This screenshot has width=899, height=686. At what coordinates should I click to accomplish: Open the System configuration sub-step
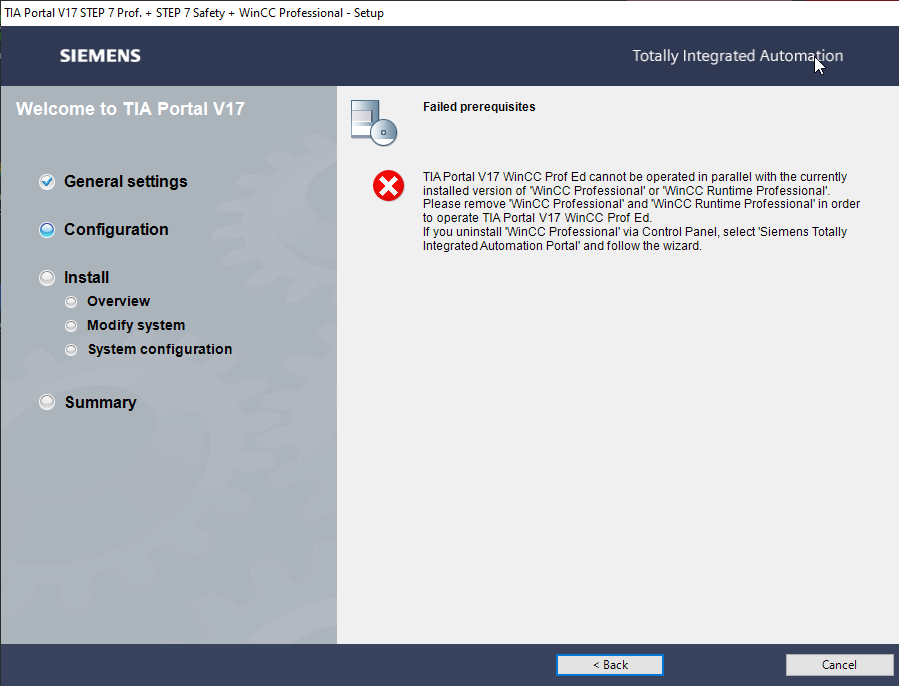coord(159,349)
